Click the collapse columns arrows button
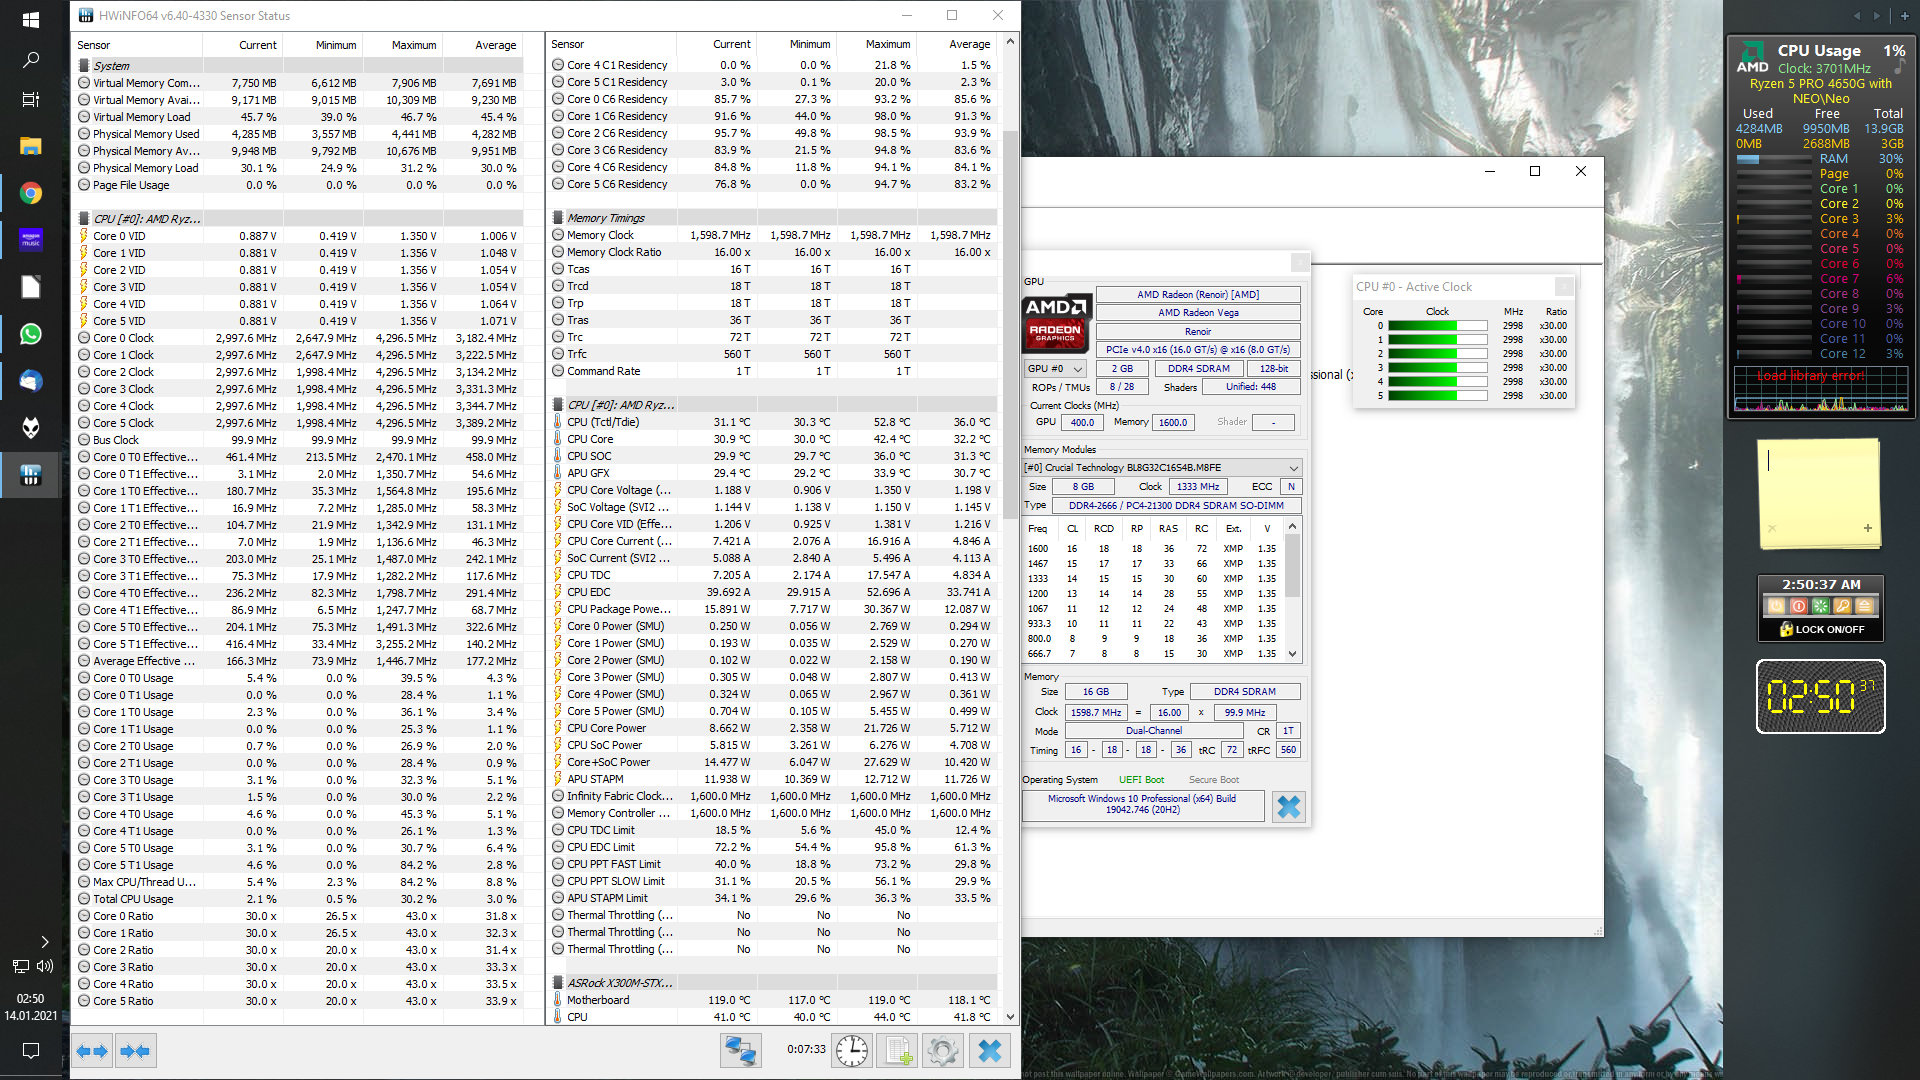The height and width of the screenshot is (1080, 1920). point(135,1051)
